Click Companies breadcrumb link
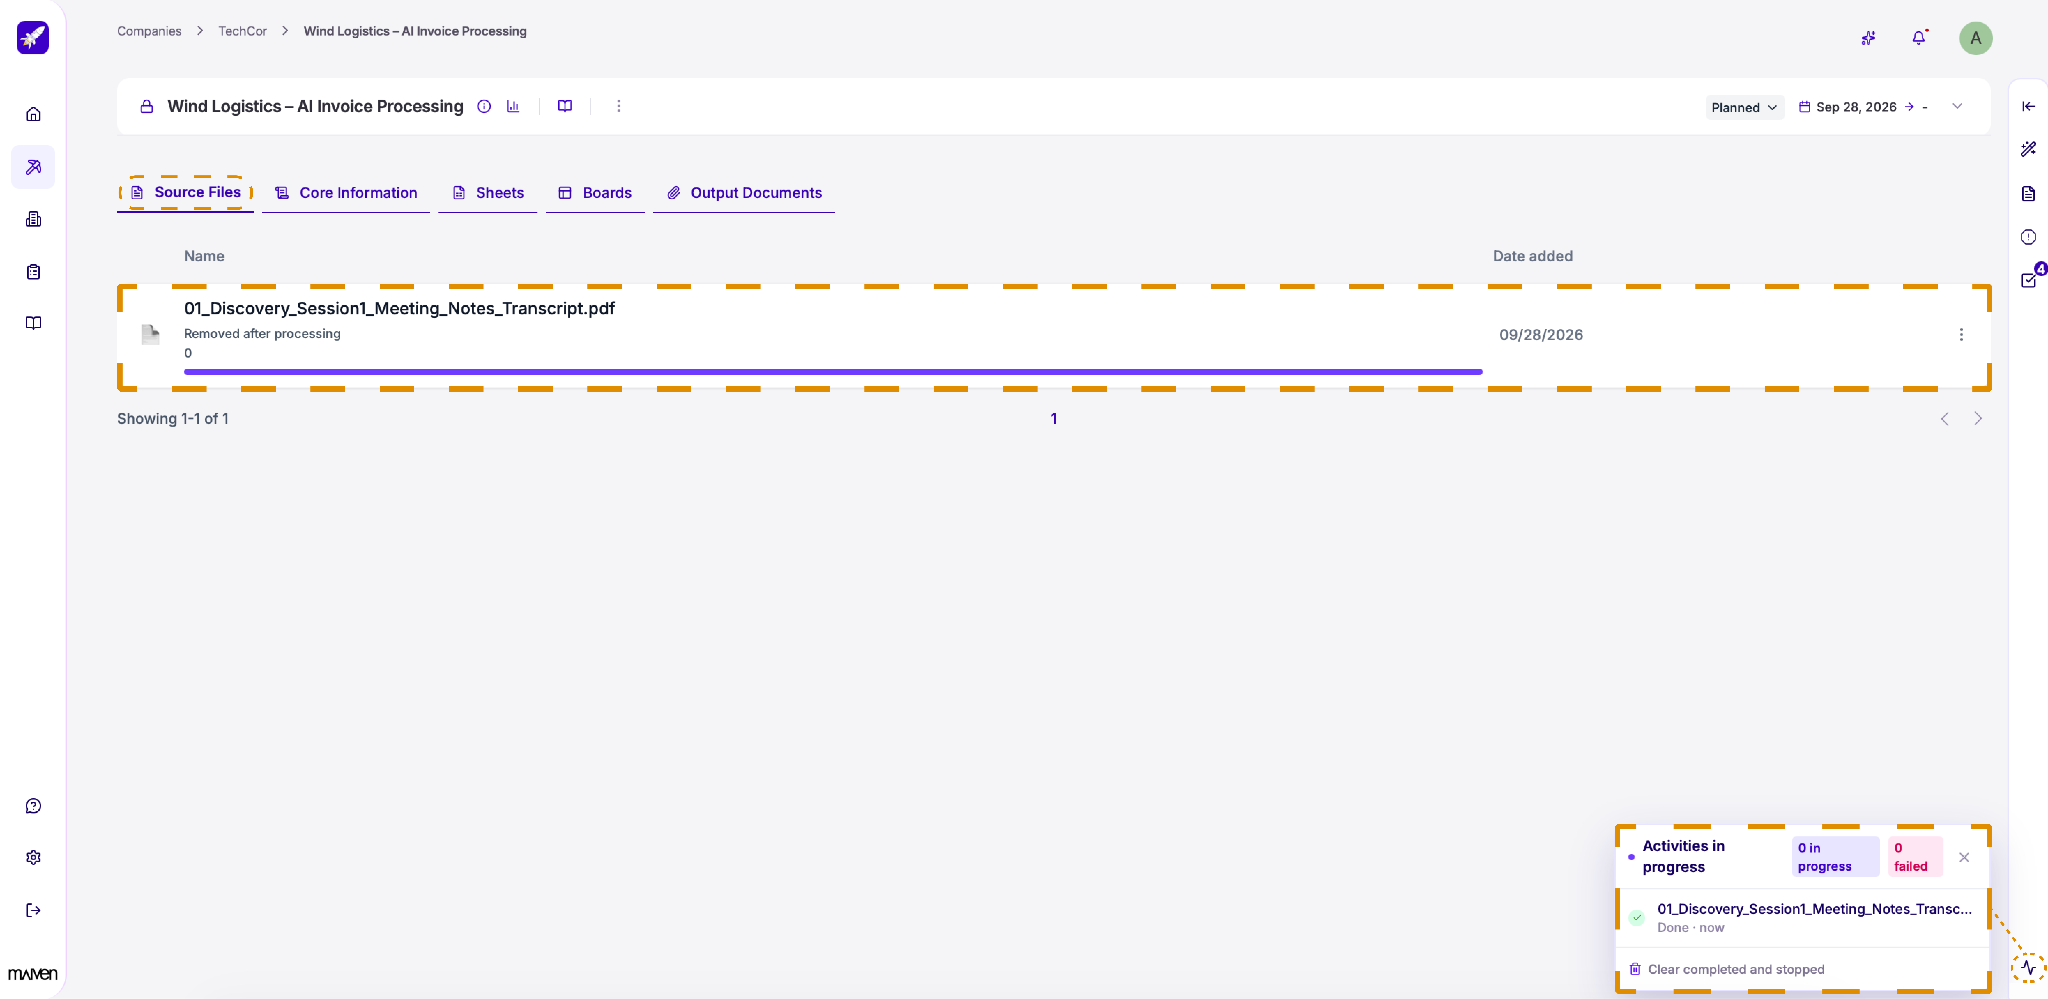This screenshot has width=2048, height=999. click(x=149, y=31)
